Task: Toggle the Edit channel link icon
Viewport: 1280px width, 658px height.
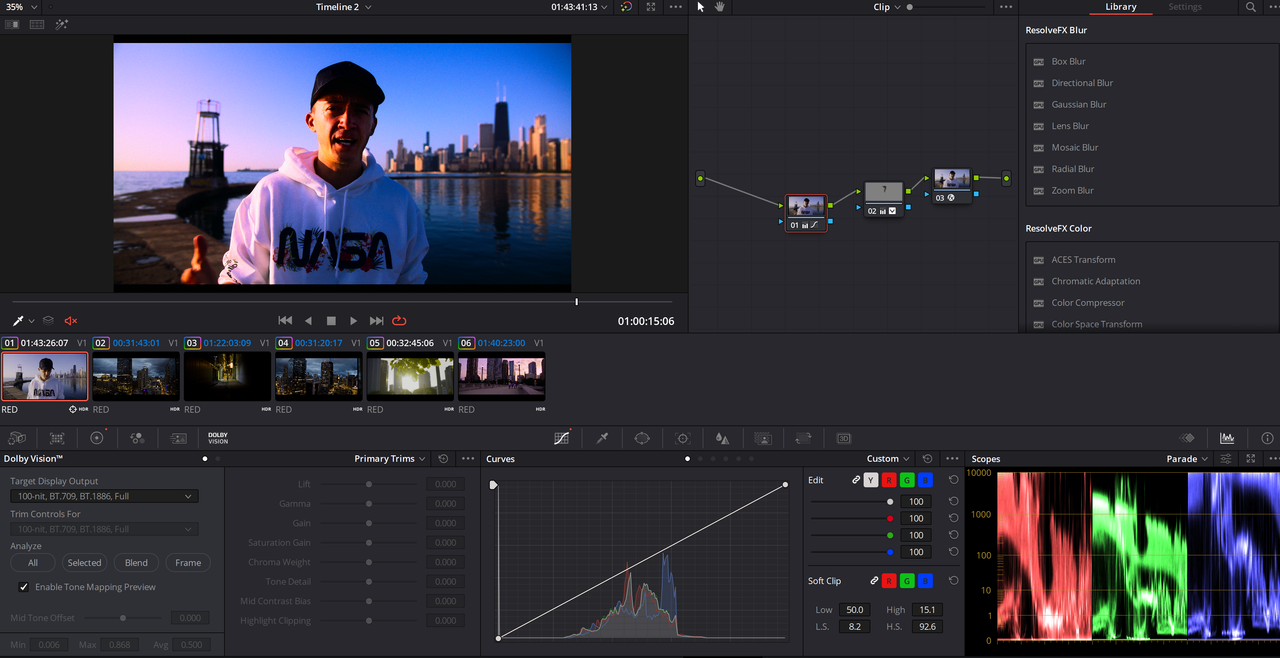Action: (x=856, y=480)
